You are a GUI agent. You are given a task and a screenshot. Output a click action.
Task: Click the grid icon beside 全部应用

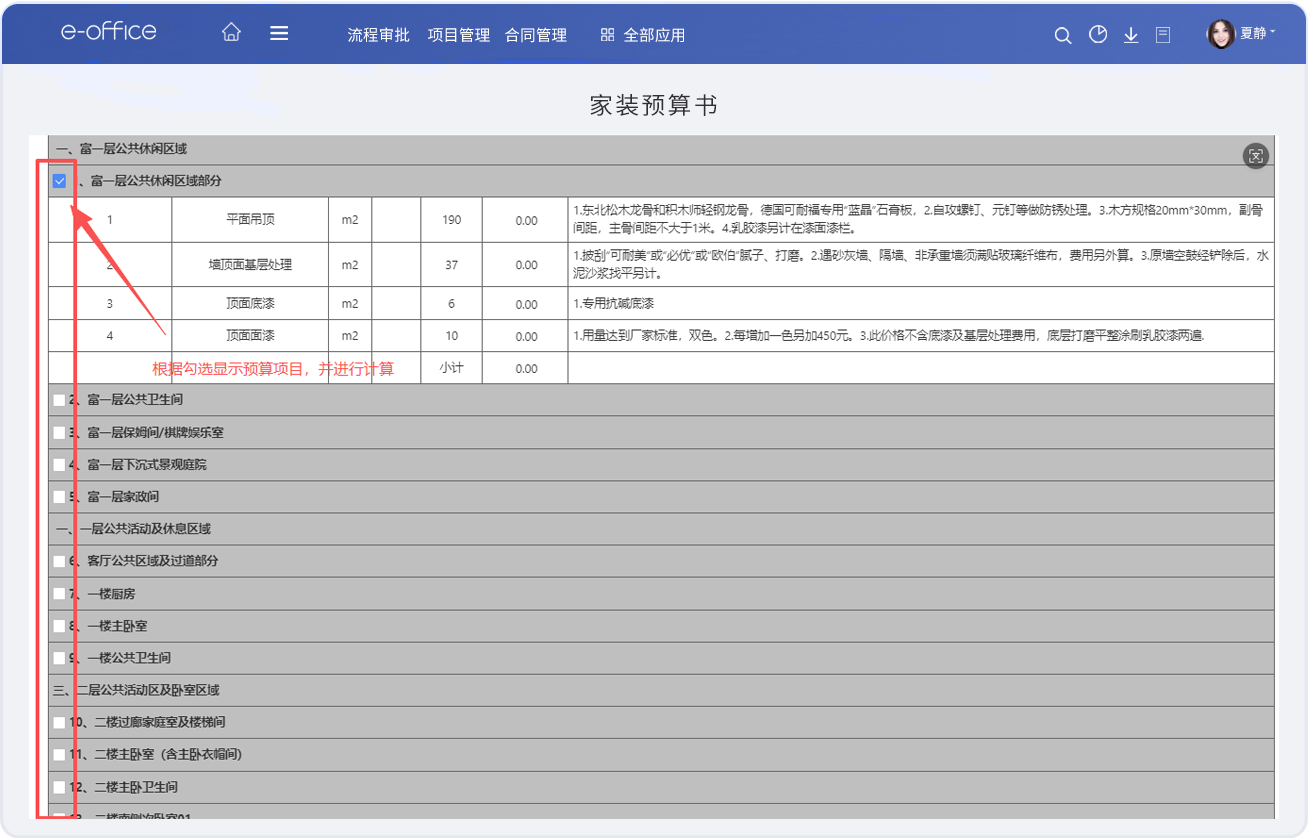click(x=607, y=35)
